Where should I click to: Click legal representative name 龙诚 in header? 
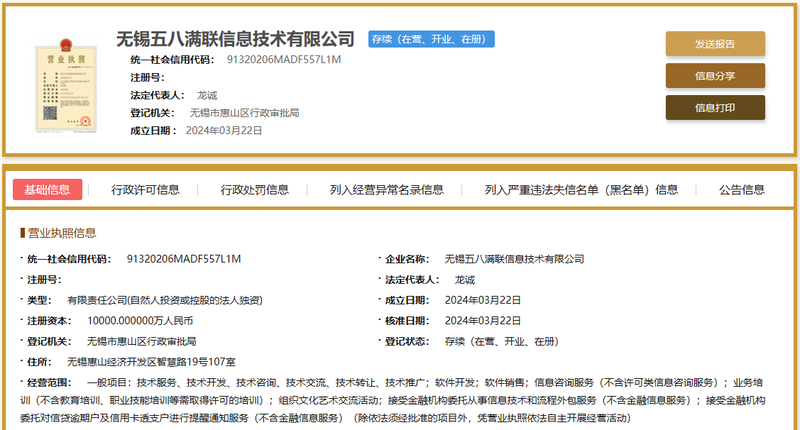point(207,95)
